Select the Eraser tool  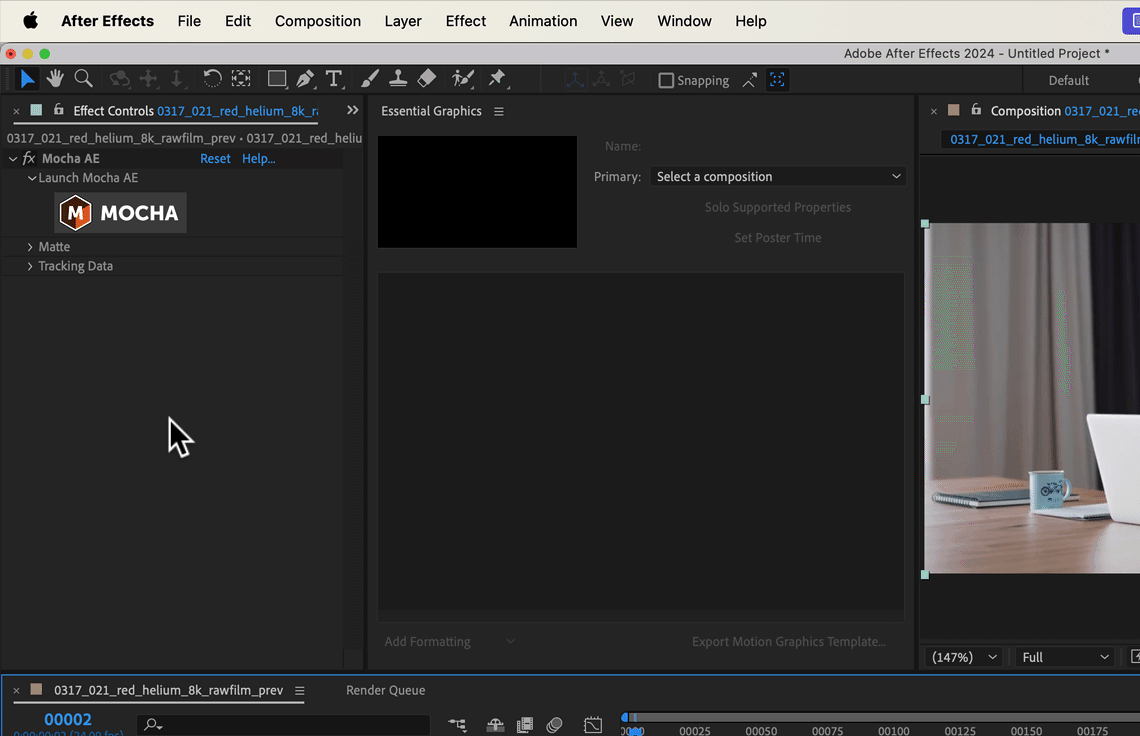pos(427,79)
